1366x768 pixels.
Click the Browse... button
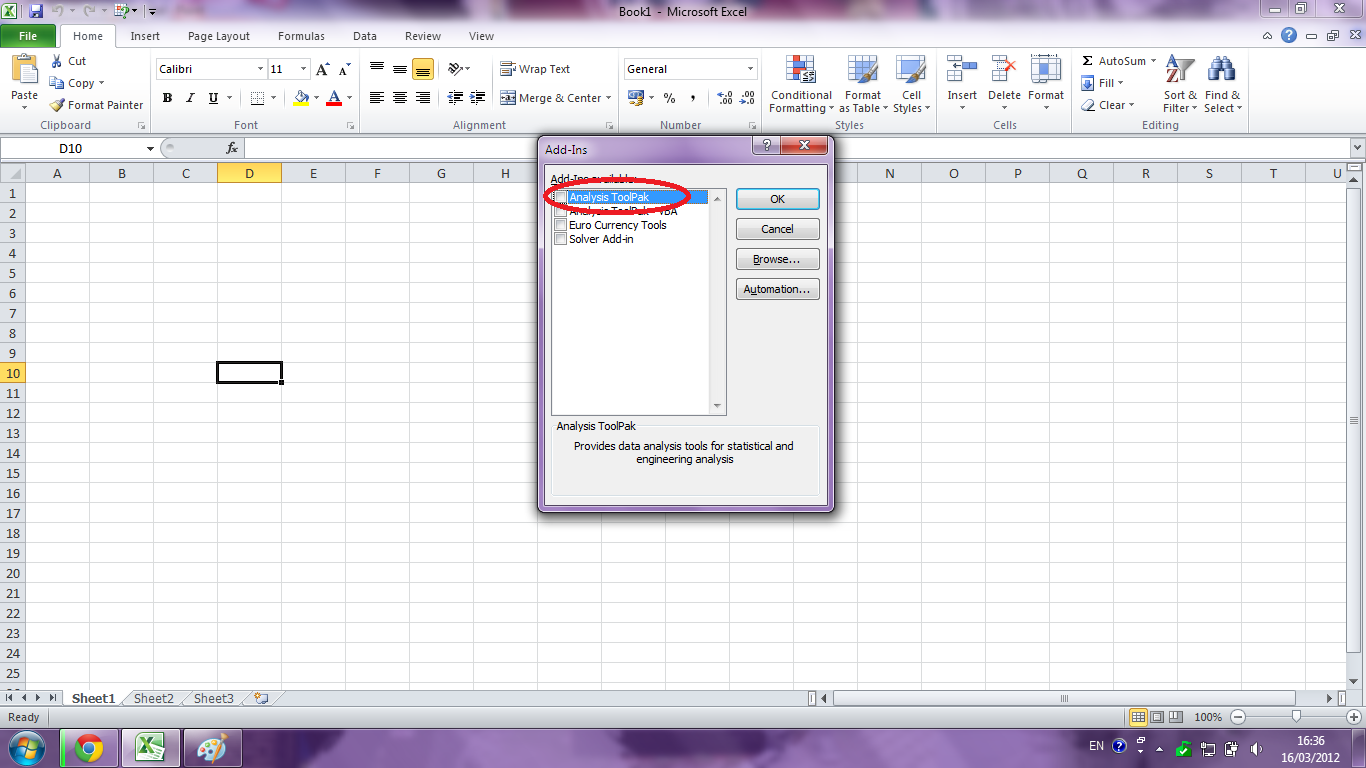778,259
